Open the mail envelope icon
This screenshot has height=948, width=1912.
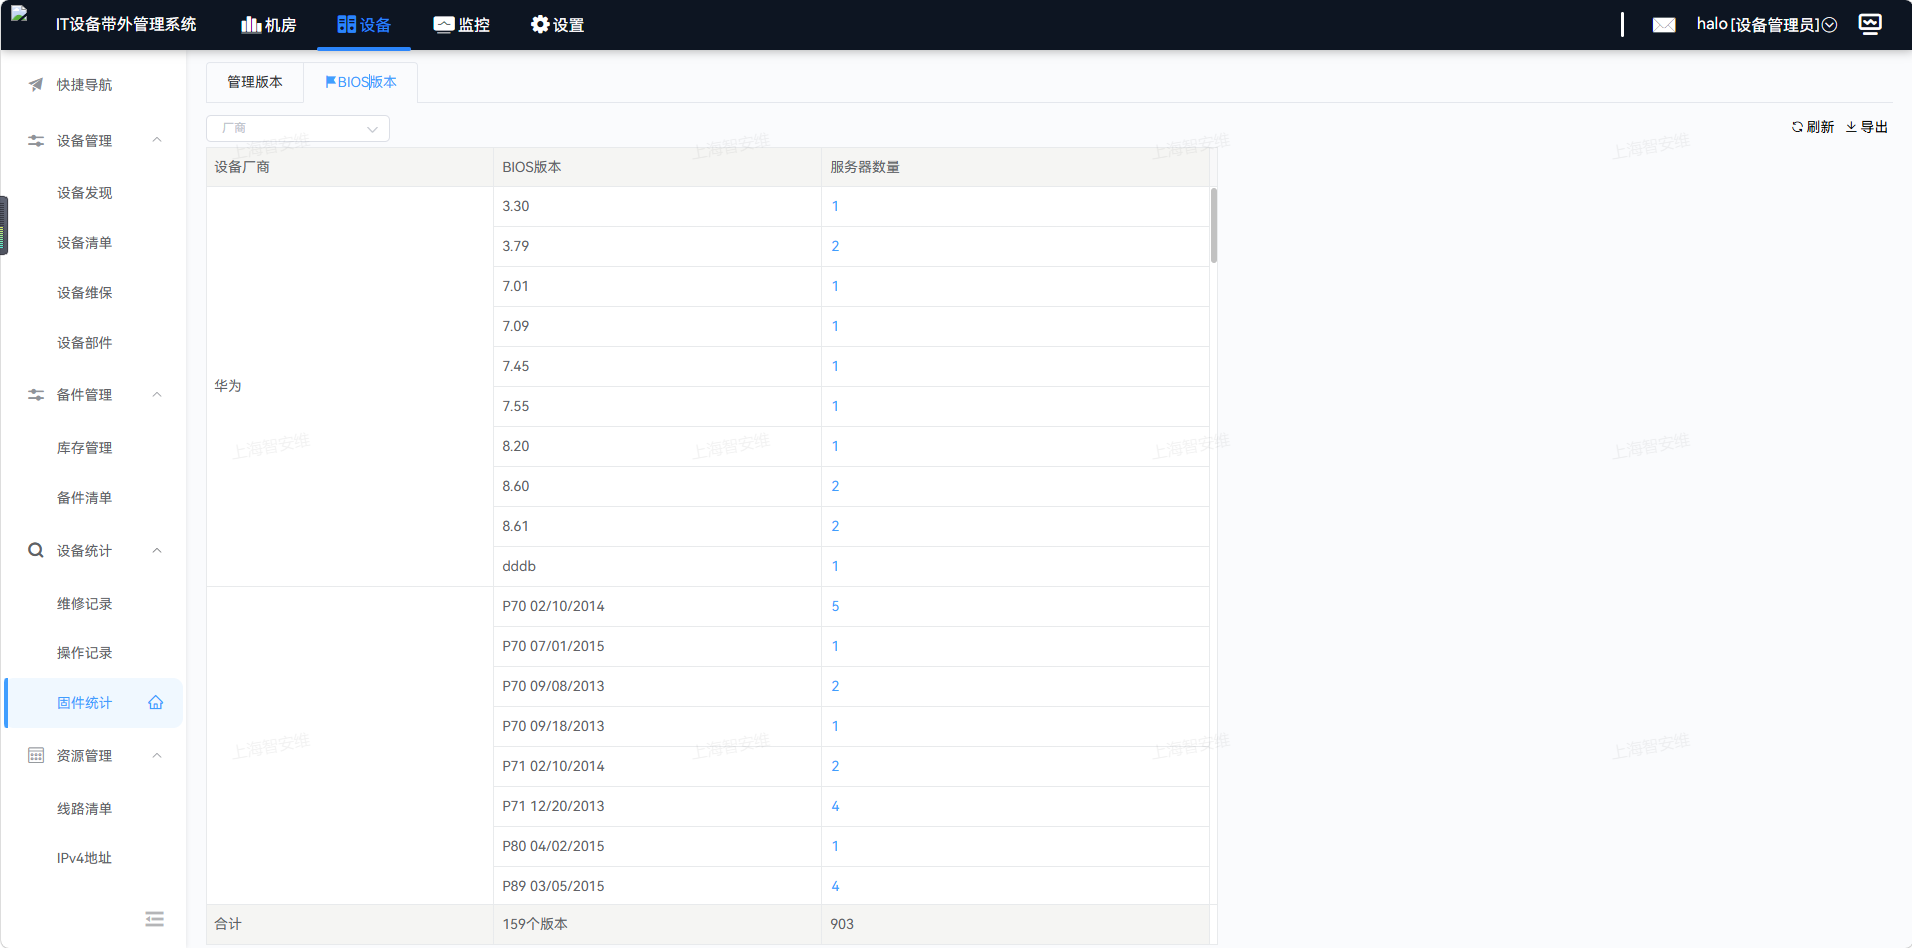(1664, 25)
